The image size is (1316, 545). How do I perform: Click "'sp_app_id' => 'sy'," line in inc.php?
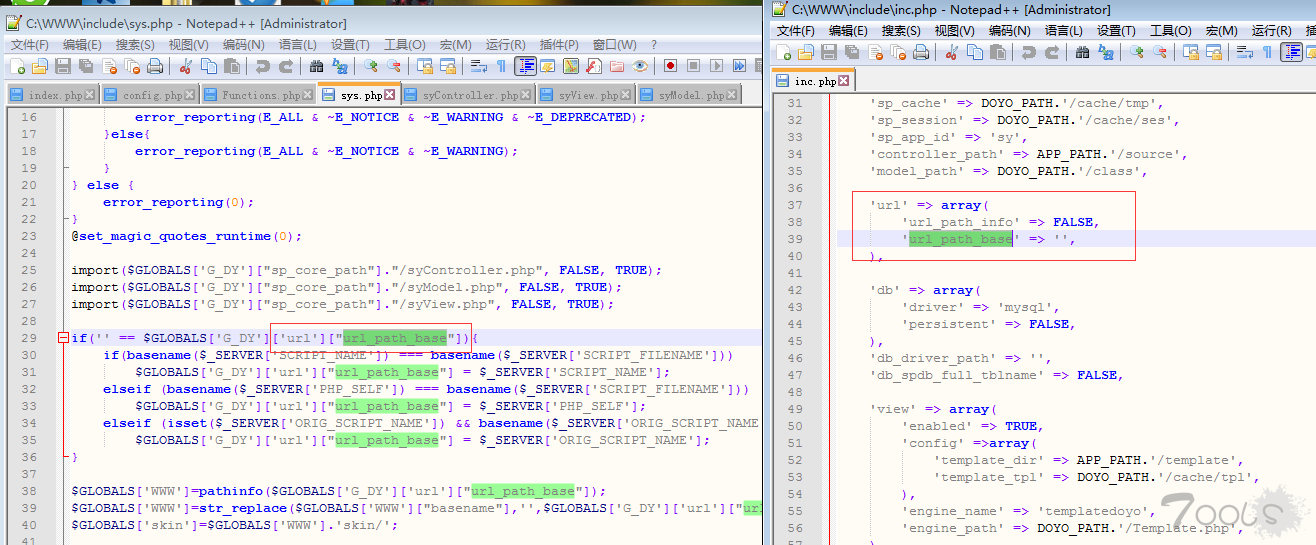pos(960,137)
